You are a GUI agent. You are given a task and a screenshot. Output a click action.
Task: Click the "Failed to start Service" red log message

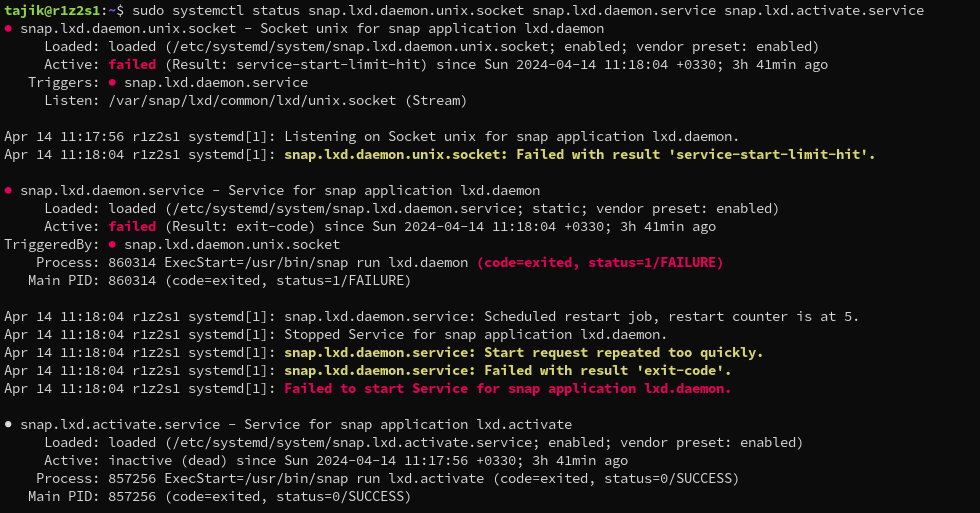pos(508,389)
